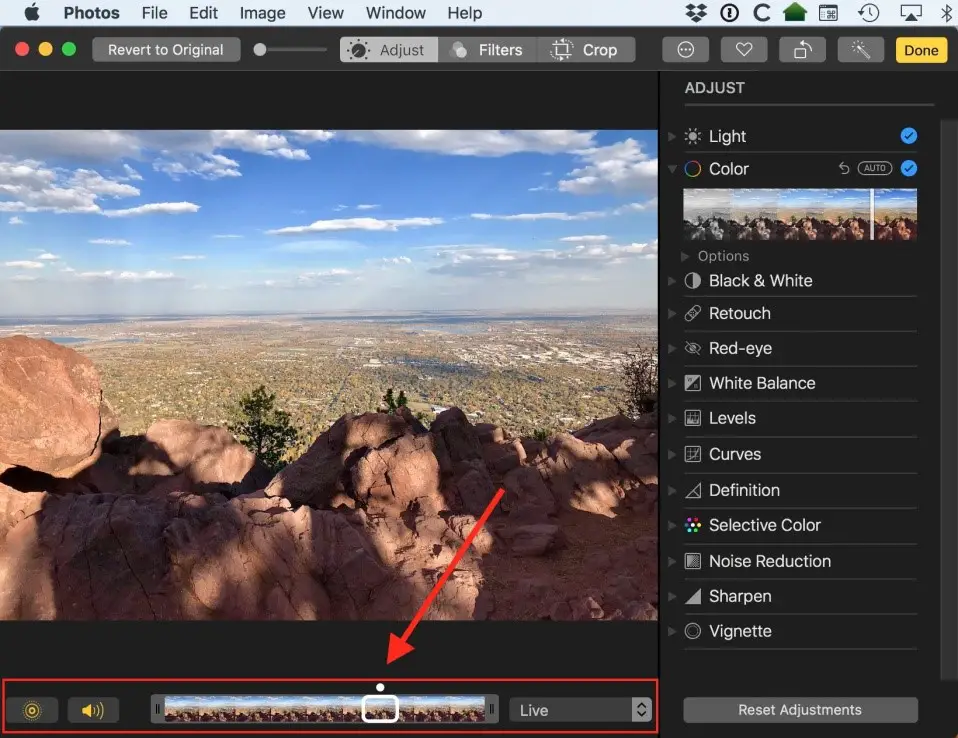
Task: Expand the Color Options disclosure triangle
Action: click(x=685, y=257)
